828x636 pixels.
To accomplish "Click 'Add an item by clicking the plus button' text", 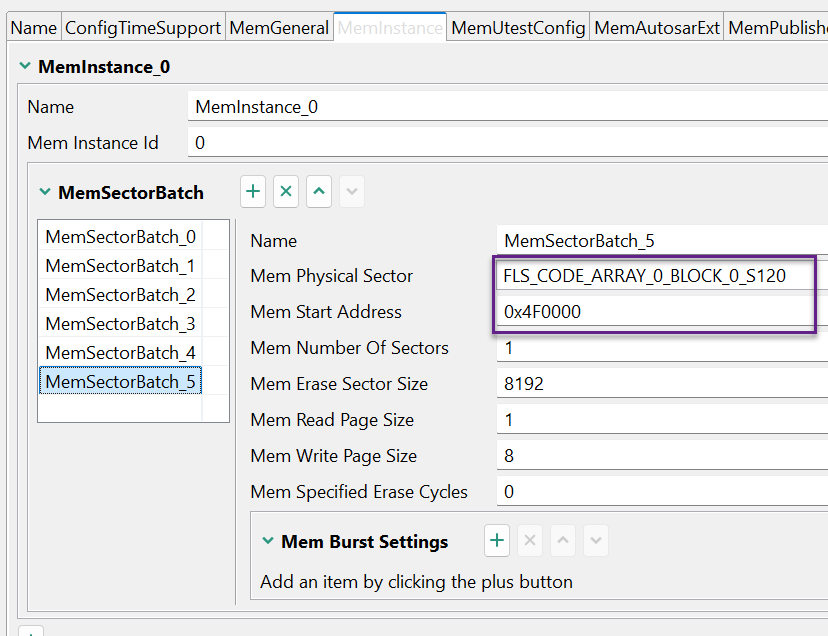I will point(416,582).
